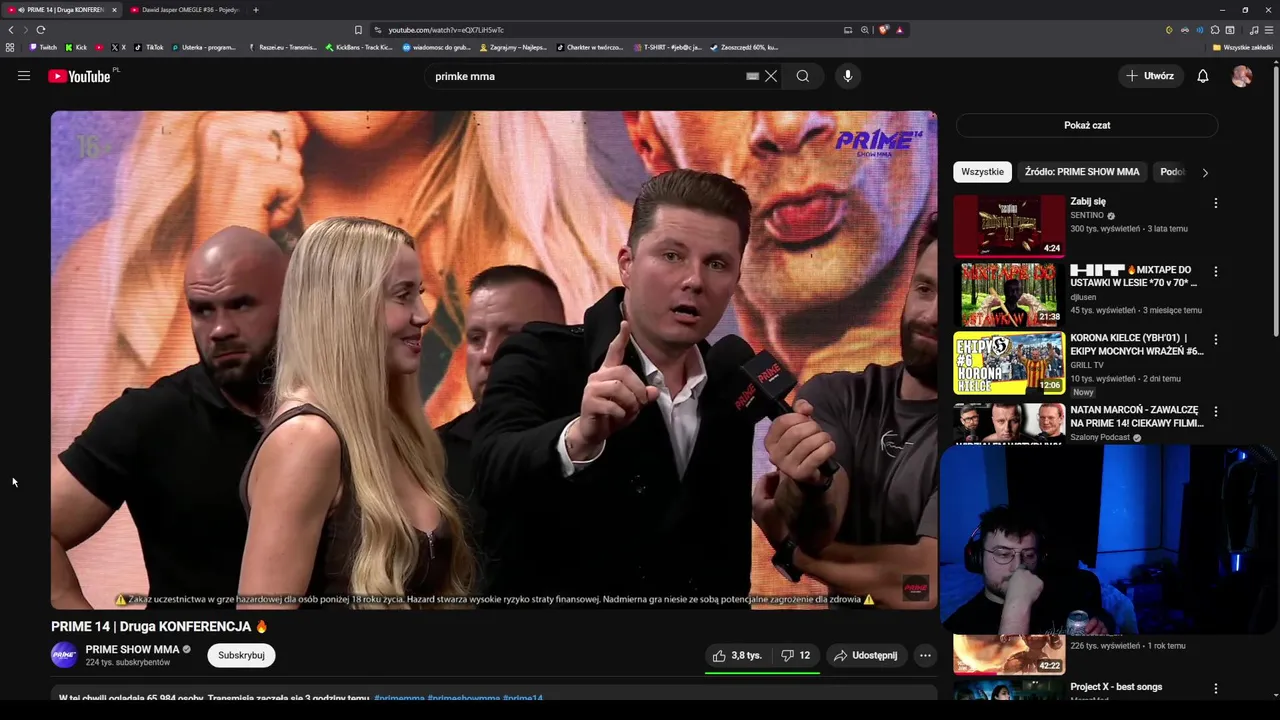Click the #primemma hashtag link
The width and height of the screenshot is (1280, 720).
click(399, 698)
